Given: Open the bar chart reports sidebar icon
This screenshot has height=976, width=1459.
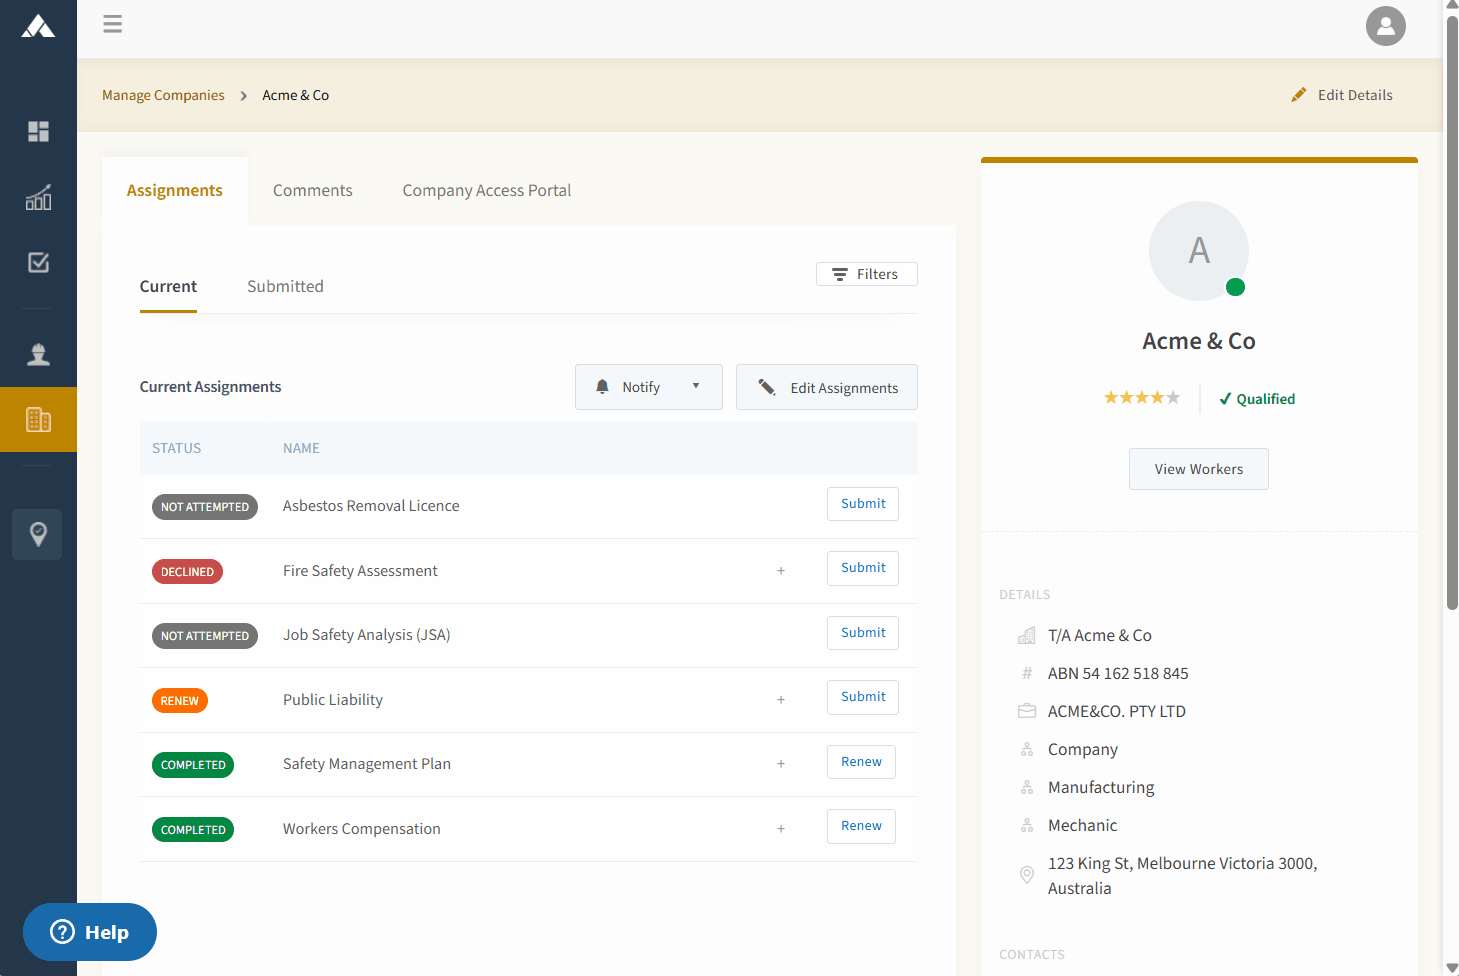Looking at the screenshot, I should click(x=38, y=197).
